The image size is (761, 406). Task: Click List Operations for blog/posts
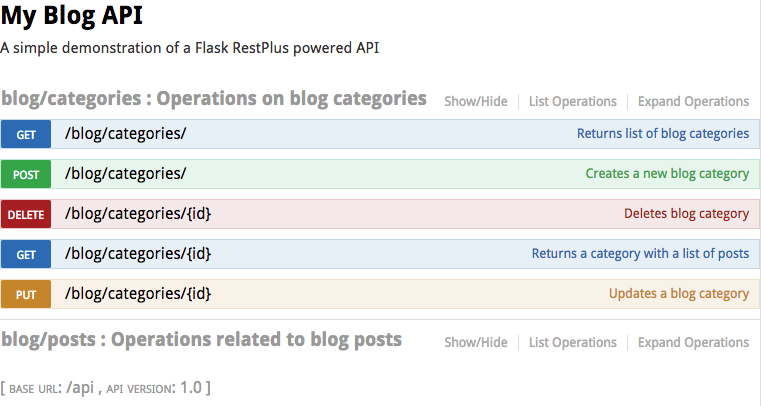point(573,342)
